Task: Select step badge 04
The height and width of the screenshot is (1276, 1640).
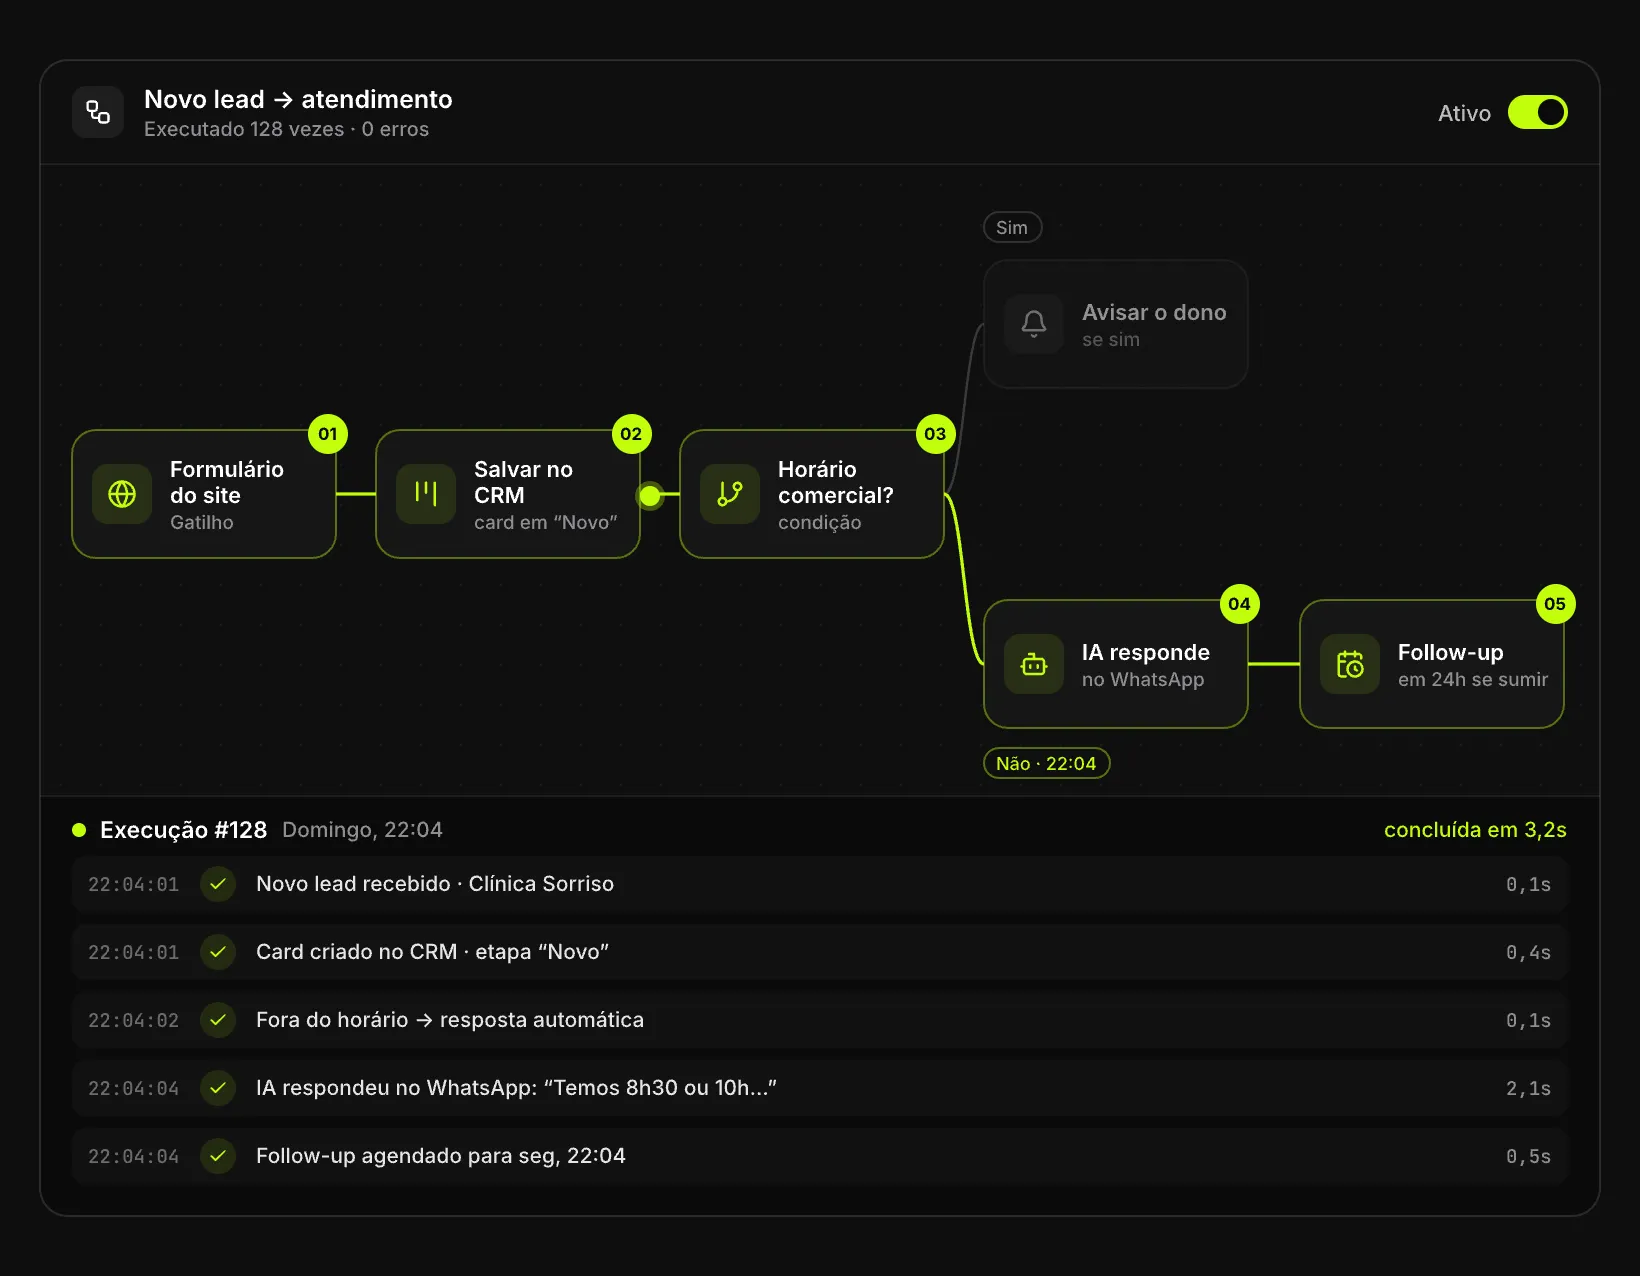Action: [1239, 604]
